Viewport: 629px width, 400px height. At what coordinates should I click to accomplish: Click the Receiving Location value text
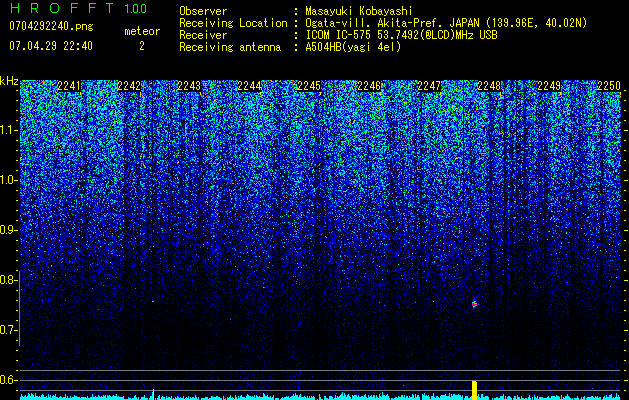click(446, 23)
